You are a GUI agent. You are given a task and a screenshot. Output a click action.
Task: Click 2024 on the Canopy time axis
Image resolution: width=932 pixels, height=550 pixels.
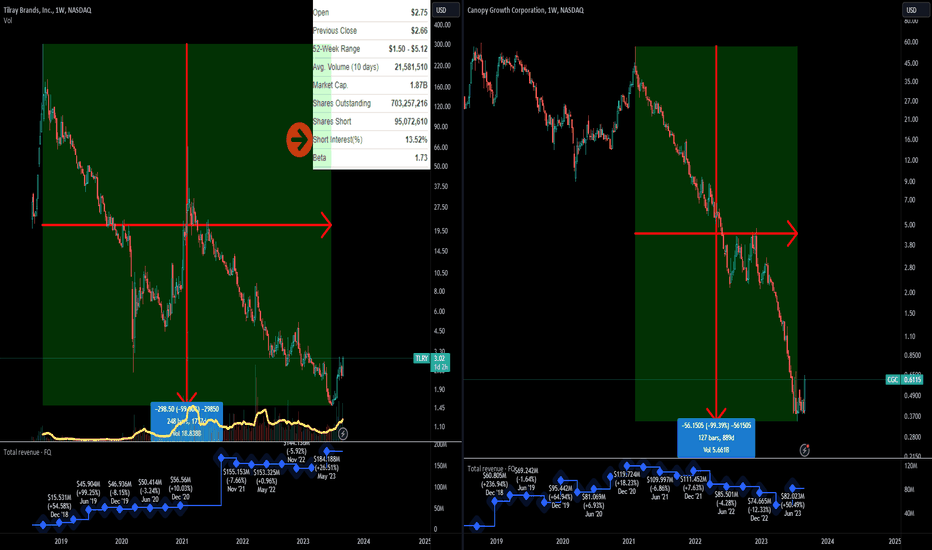[827, 541]
